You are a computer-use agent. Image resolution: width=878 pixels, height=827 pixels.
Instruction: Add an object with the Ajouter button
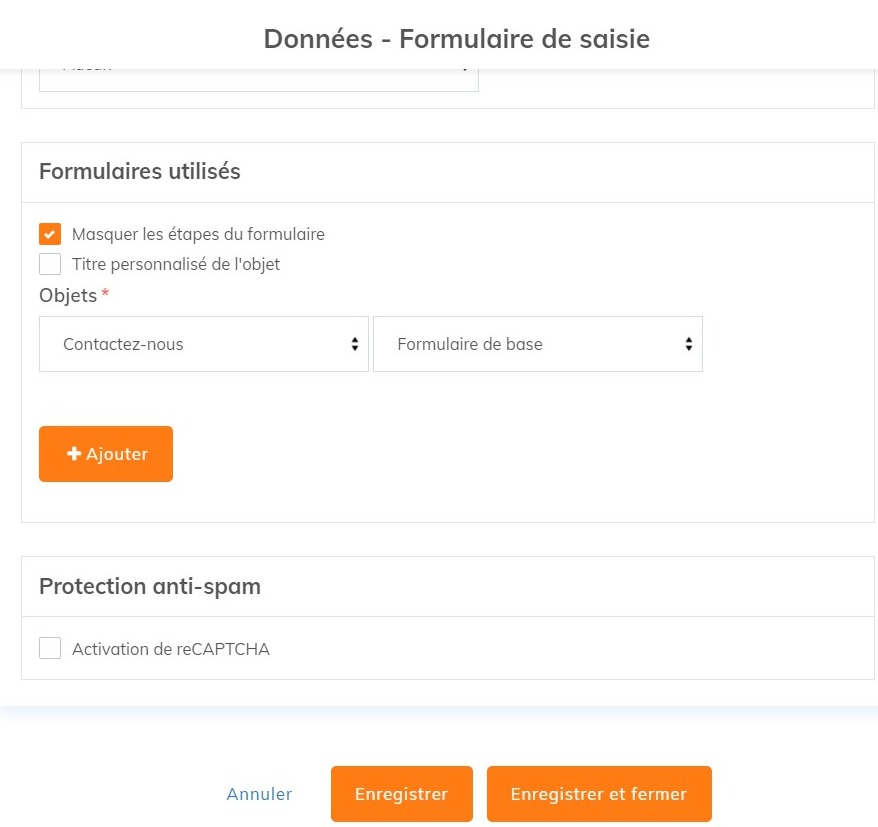[106, 454]
